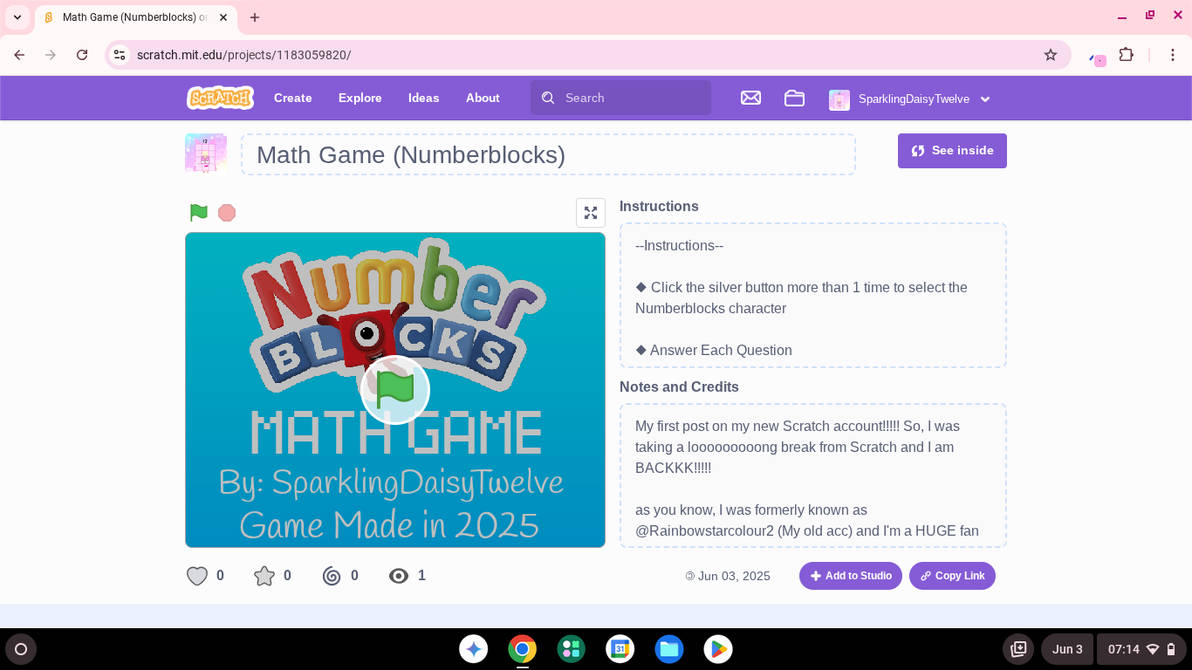Click the search magnifier icon
Screen dimensions: 1192x670
click(548, 98)
